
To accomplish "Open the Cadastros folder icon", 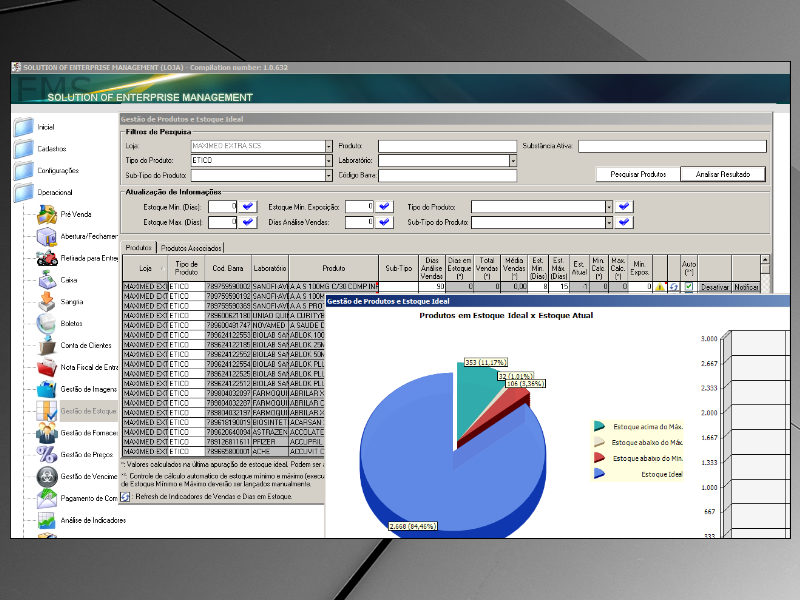I will coord(23,149).
